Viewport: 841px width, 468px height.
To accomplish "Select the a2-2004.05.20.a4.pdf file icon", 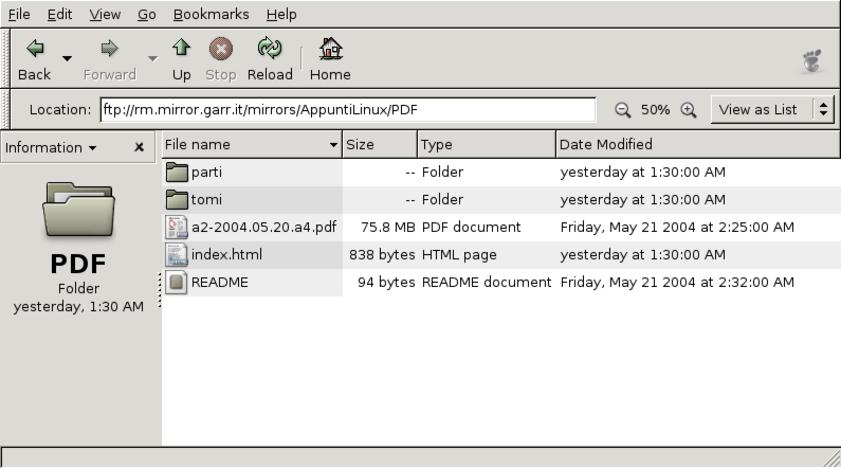I will tap(176, 227).
